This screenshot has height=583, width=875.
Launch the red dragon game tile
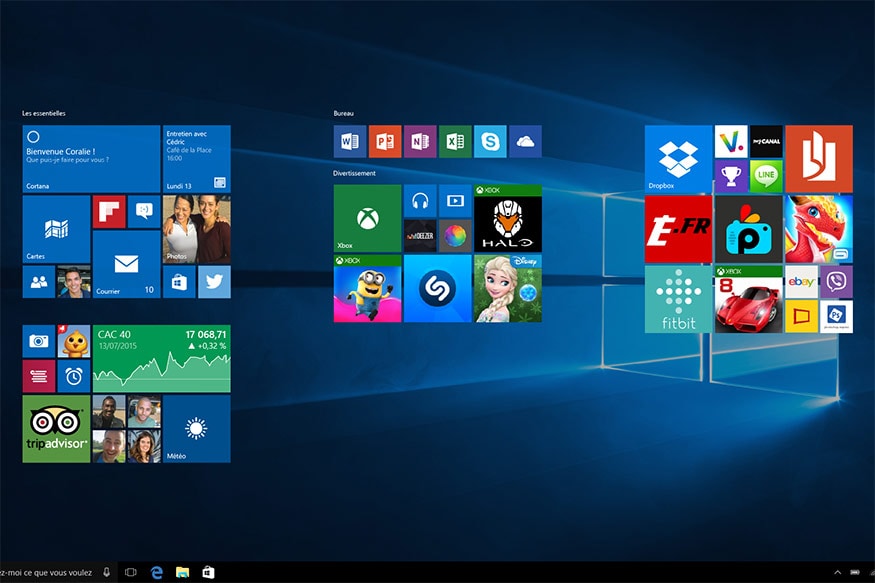tap(819, 229)
